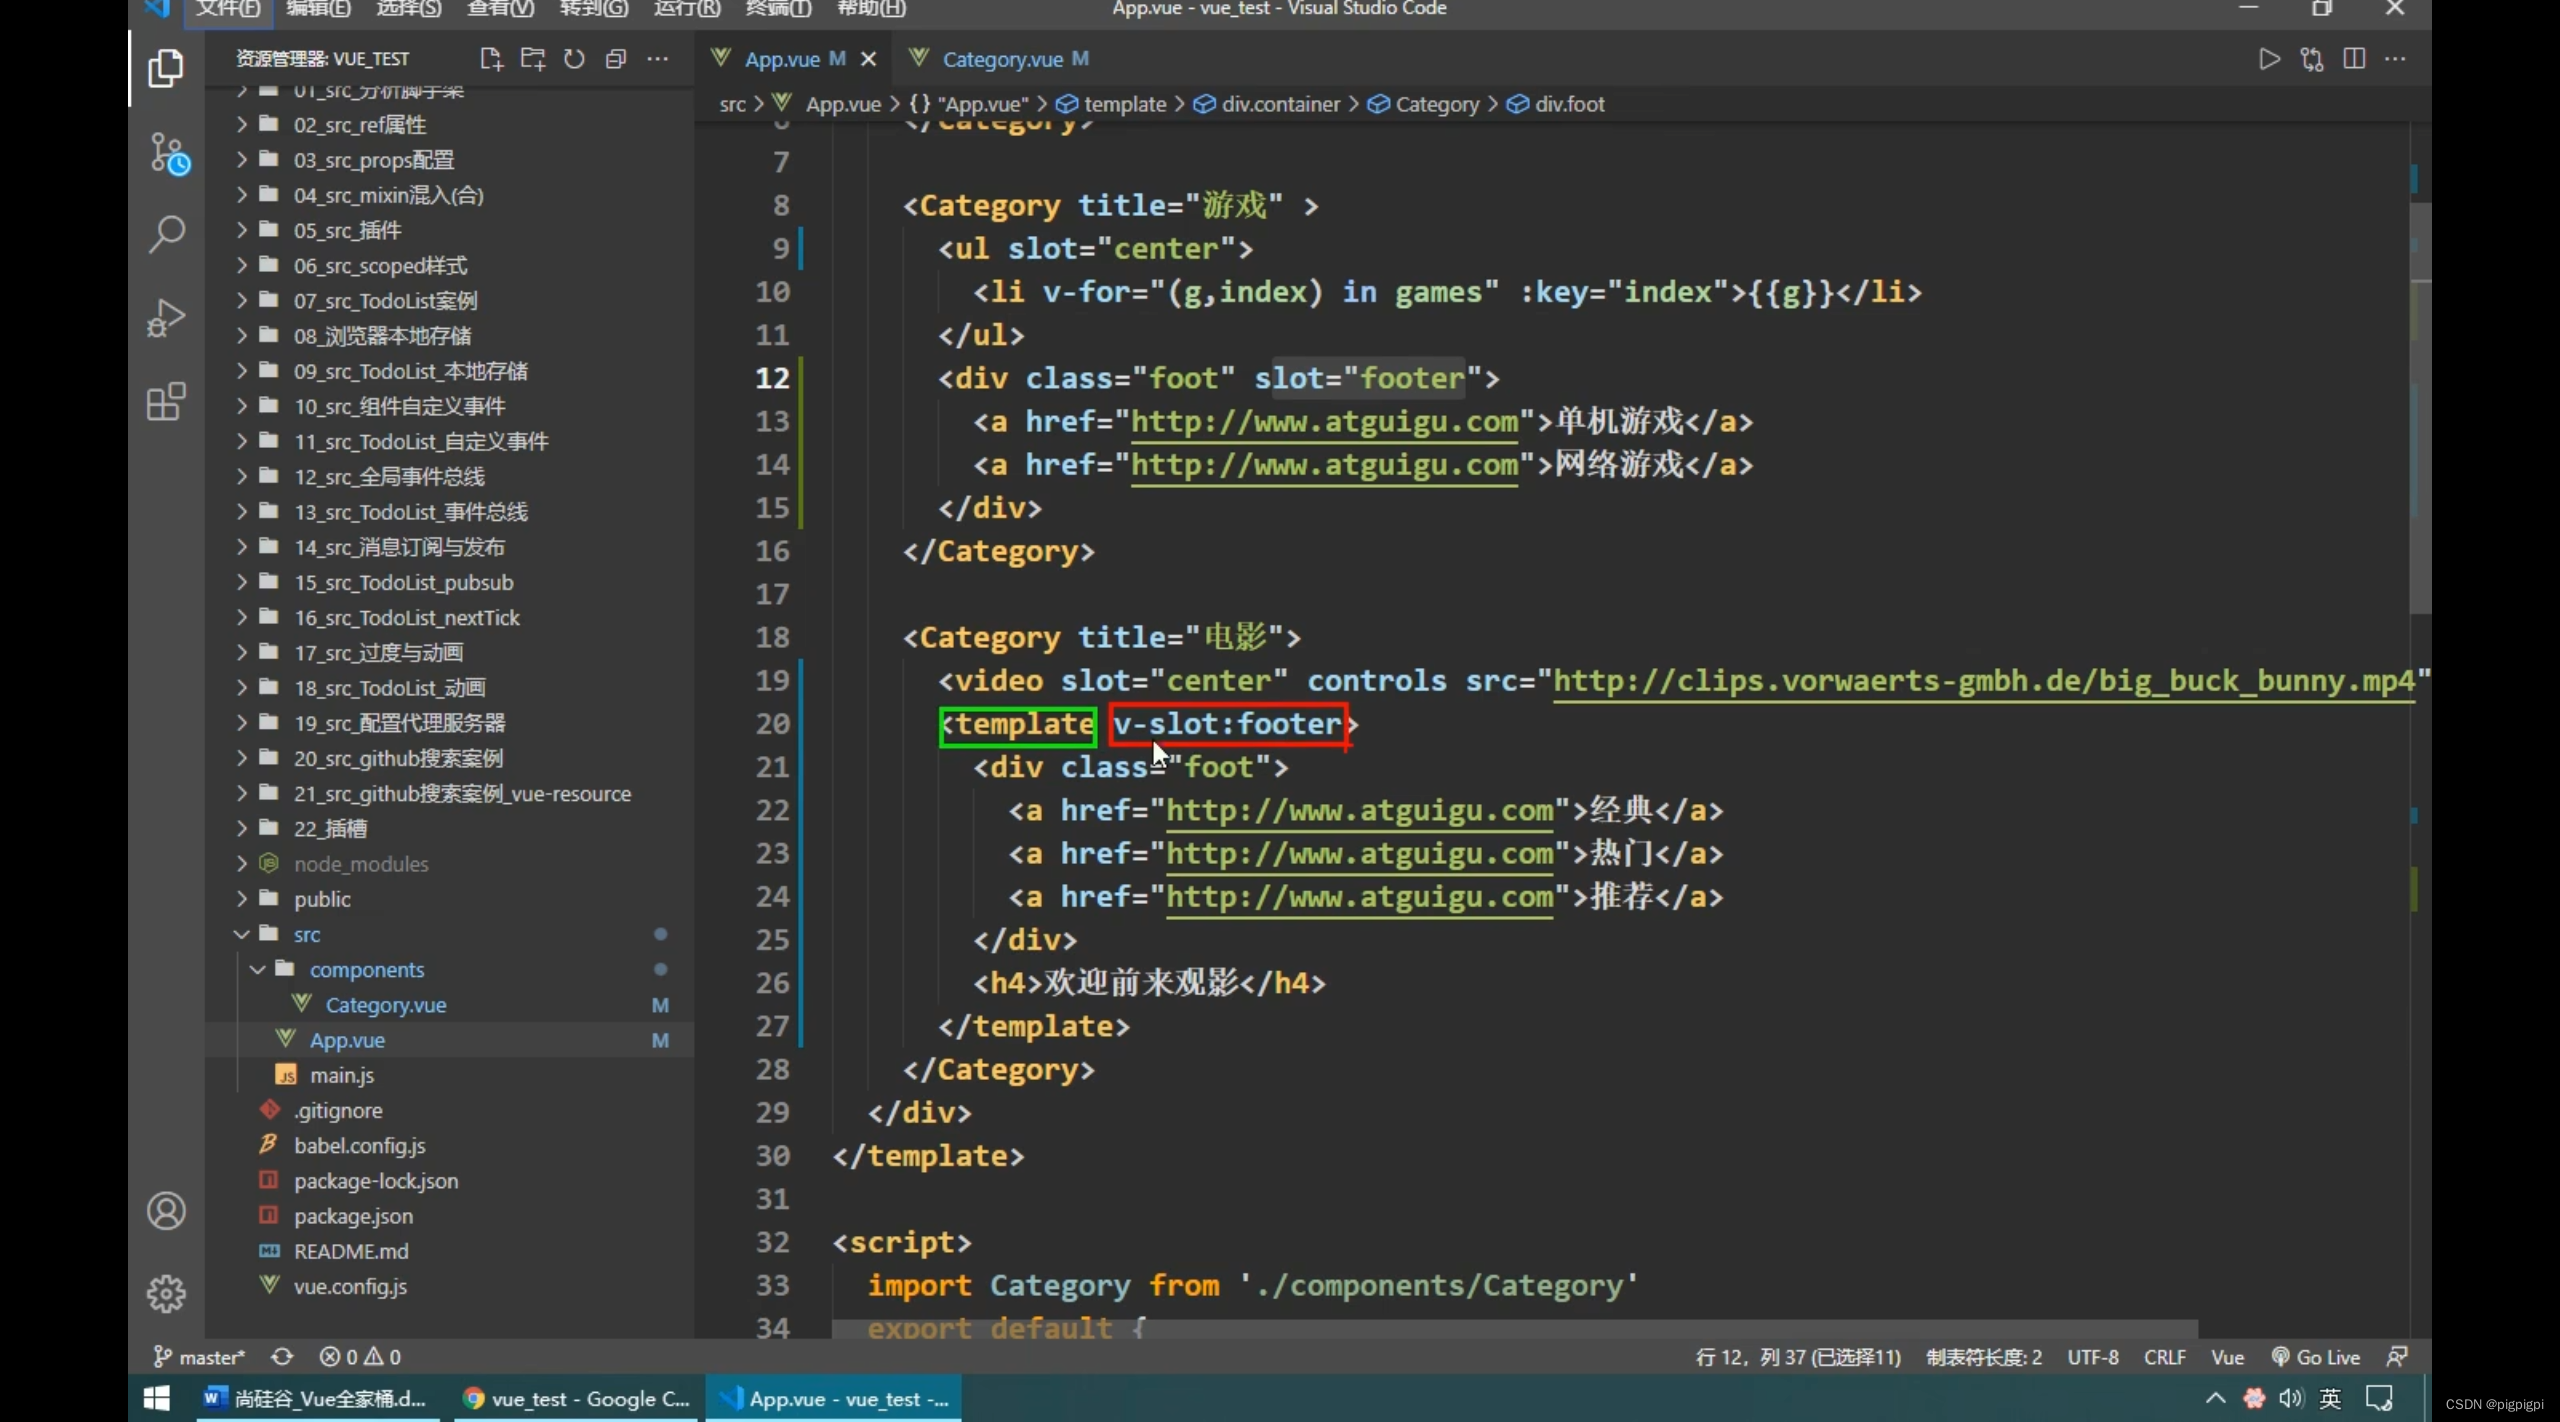Screen dimensions: 2560x1422
Task: Open the 帮助(H) menu
Action: pos(871,8)
